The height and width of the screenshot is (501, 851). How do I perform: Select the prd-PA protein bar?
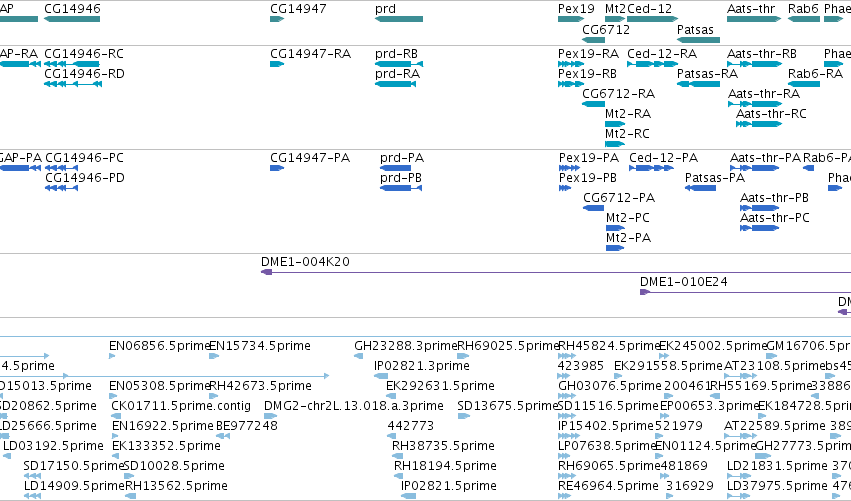tap(395, 168)
